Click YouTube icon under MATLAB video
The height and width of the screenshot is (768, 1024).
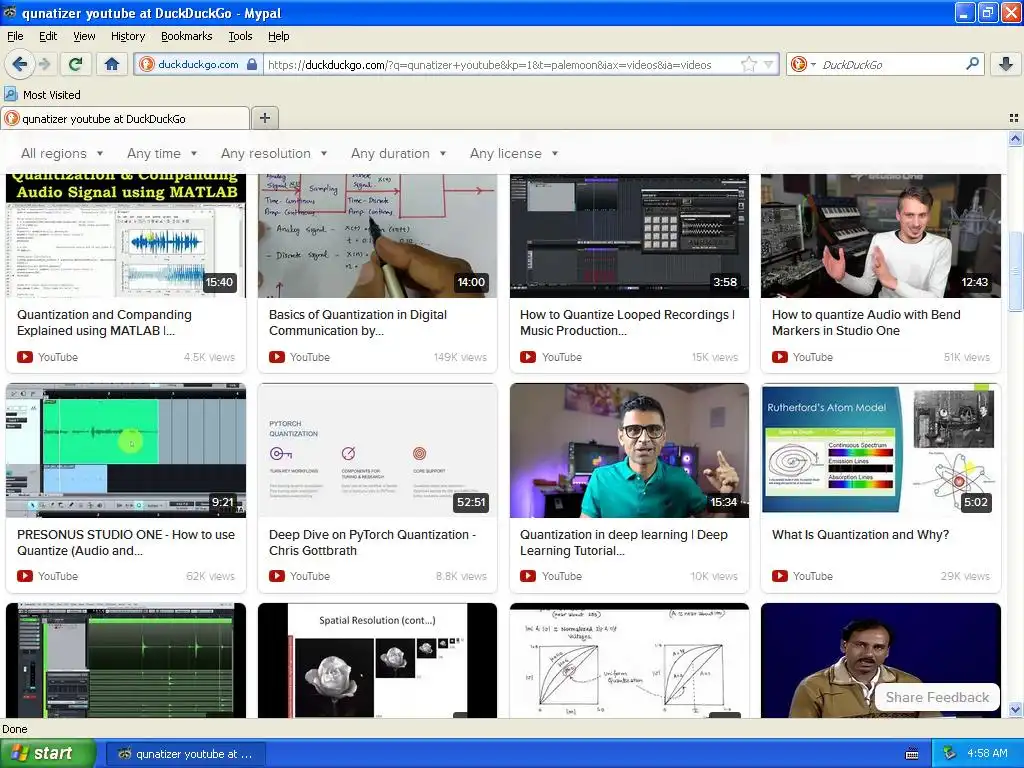pos(25,357)
